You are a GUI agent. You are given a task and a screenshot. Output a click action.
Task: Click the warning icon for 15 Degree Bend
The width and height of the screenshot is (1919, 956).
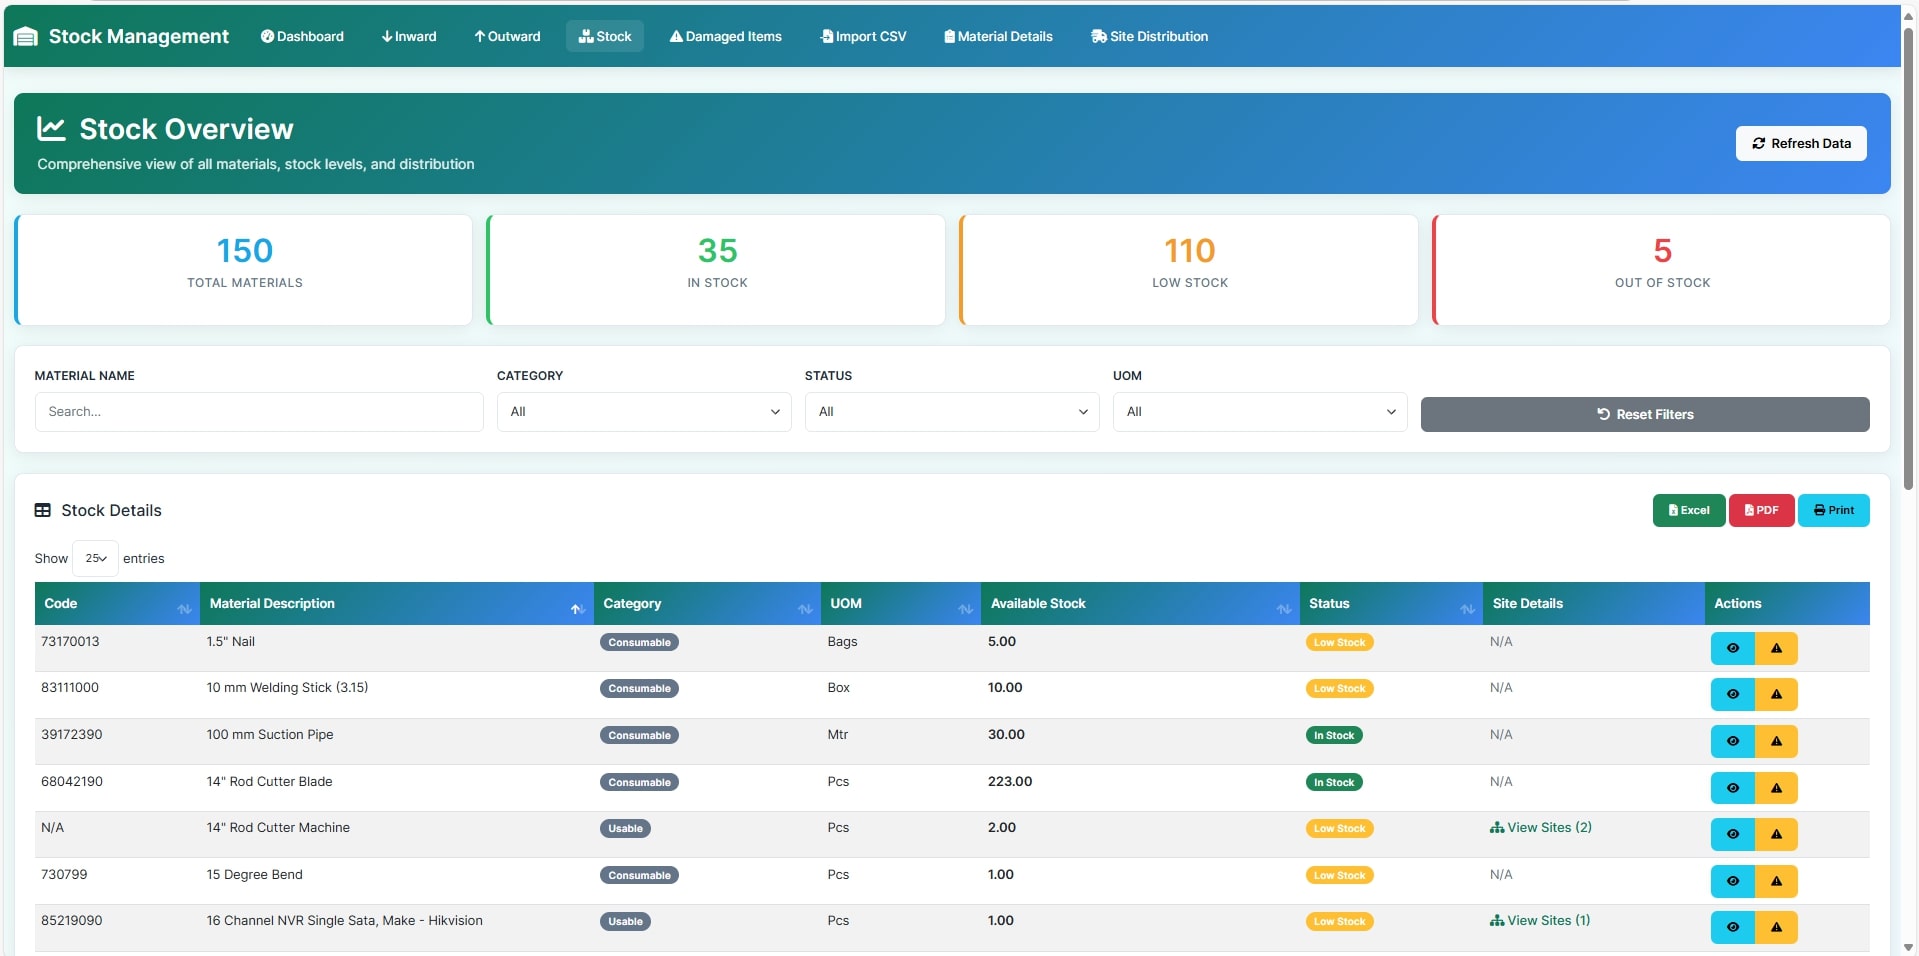coord(1776,881)
